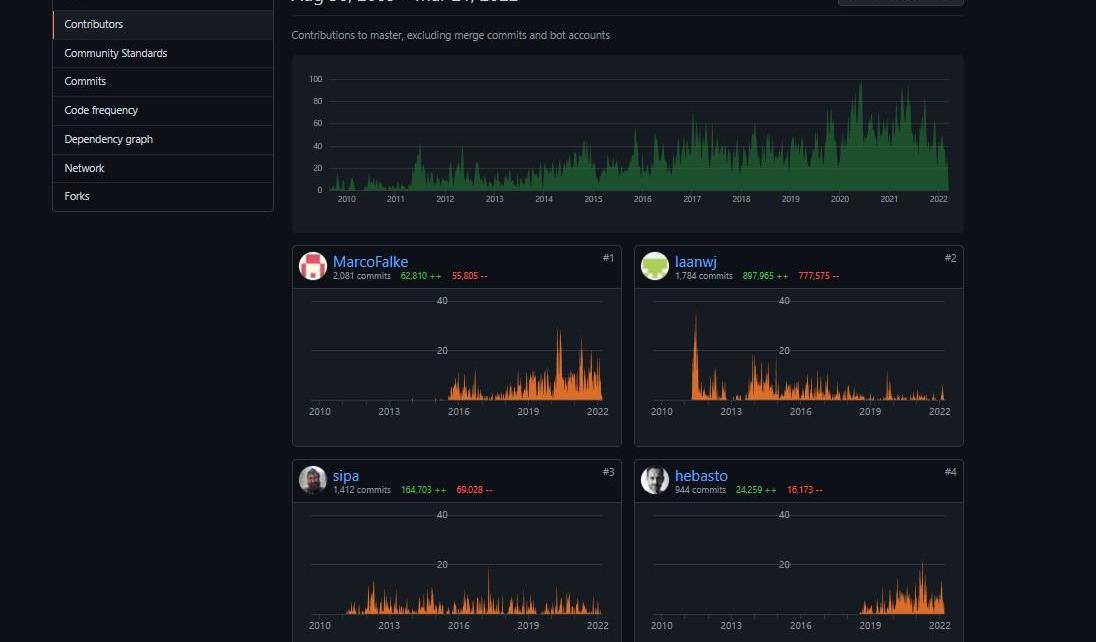1096x642 pixels.
Task: Show Forks from the sidebar
Action: coord(77,196)
